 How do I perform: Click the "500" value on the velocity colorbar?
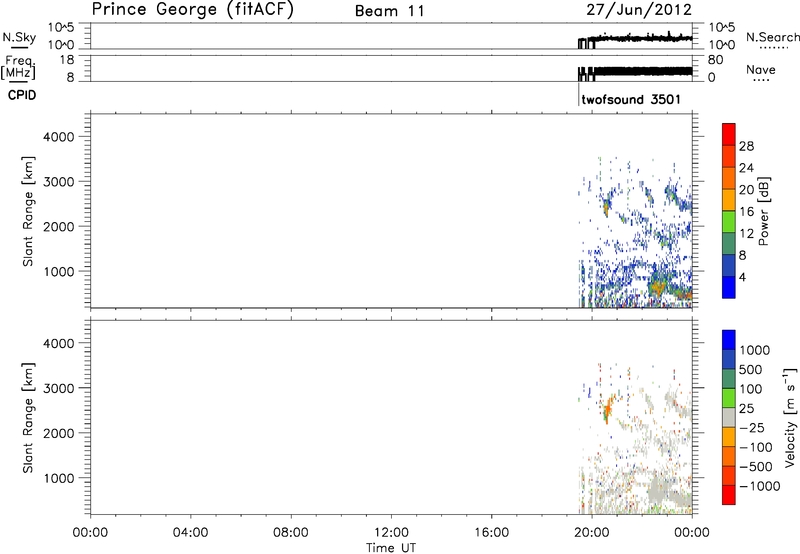pyautogui.click(x=751, y=370)
